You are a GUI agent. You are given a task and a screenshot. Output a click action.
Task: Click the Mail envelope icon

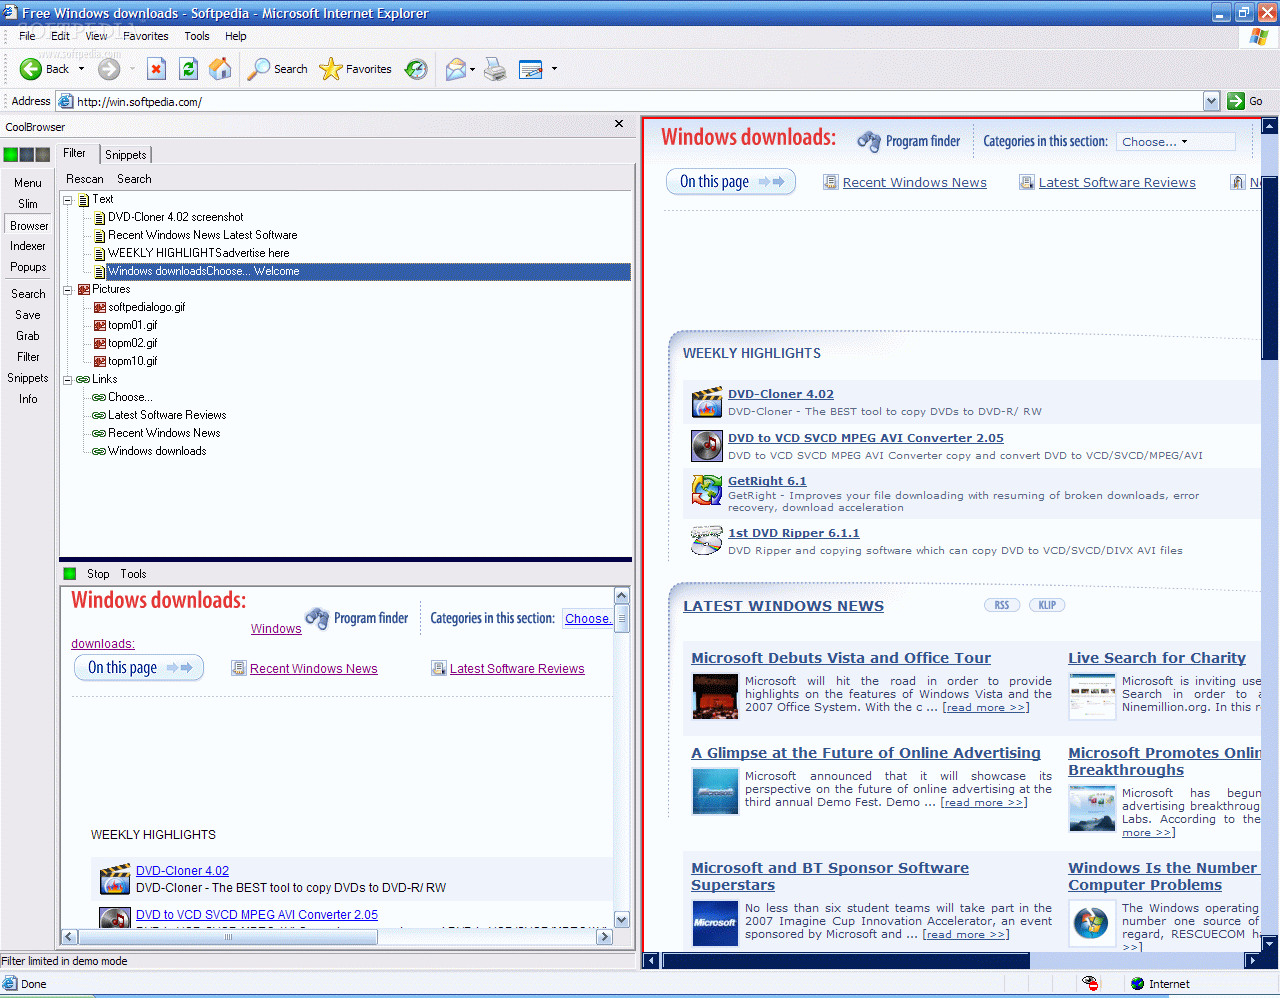[x=455, y=69]
